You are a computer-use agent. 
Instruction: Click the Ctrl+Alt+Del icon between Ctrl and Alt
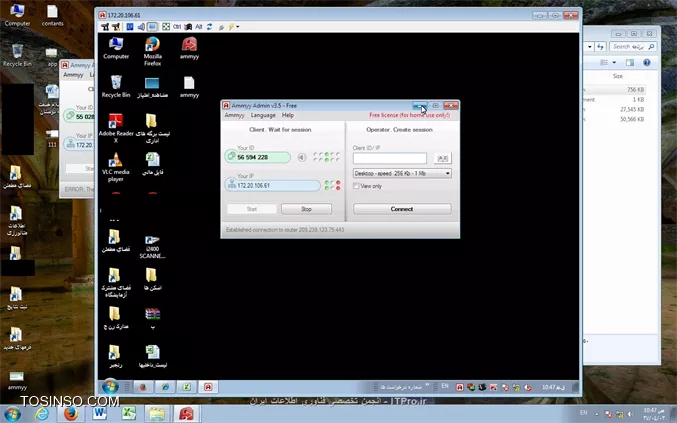[188, 27]
